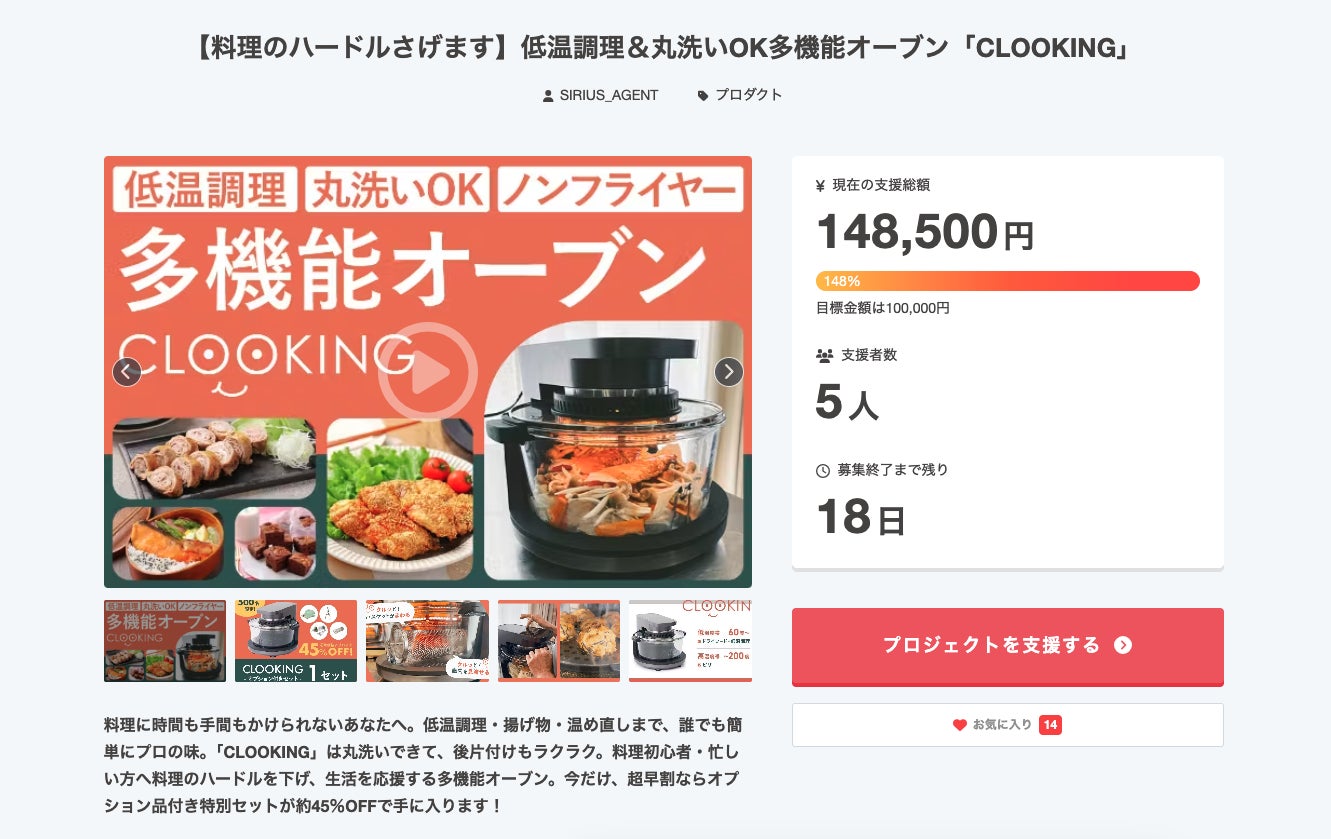The width and height of the screenshot is (1331, 839).
Task: Toggle お気に入り favorite for this project
Action: (1007, 725)
